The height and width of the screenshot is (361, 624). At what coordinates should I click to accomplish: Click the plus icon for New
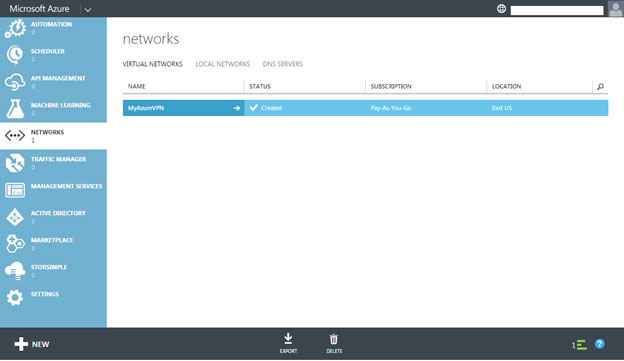[21, 344]
